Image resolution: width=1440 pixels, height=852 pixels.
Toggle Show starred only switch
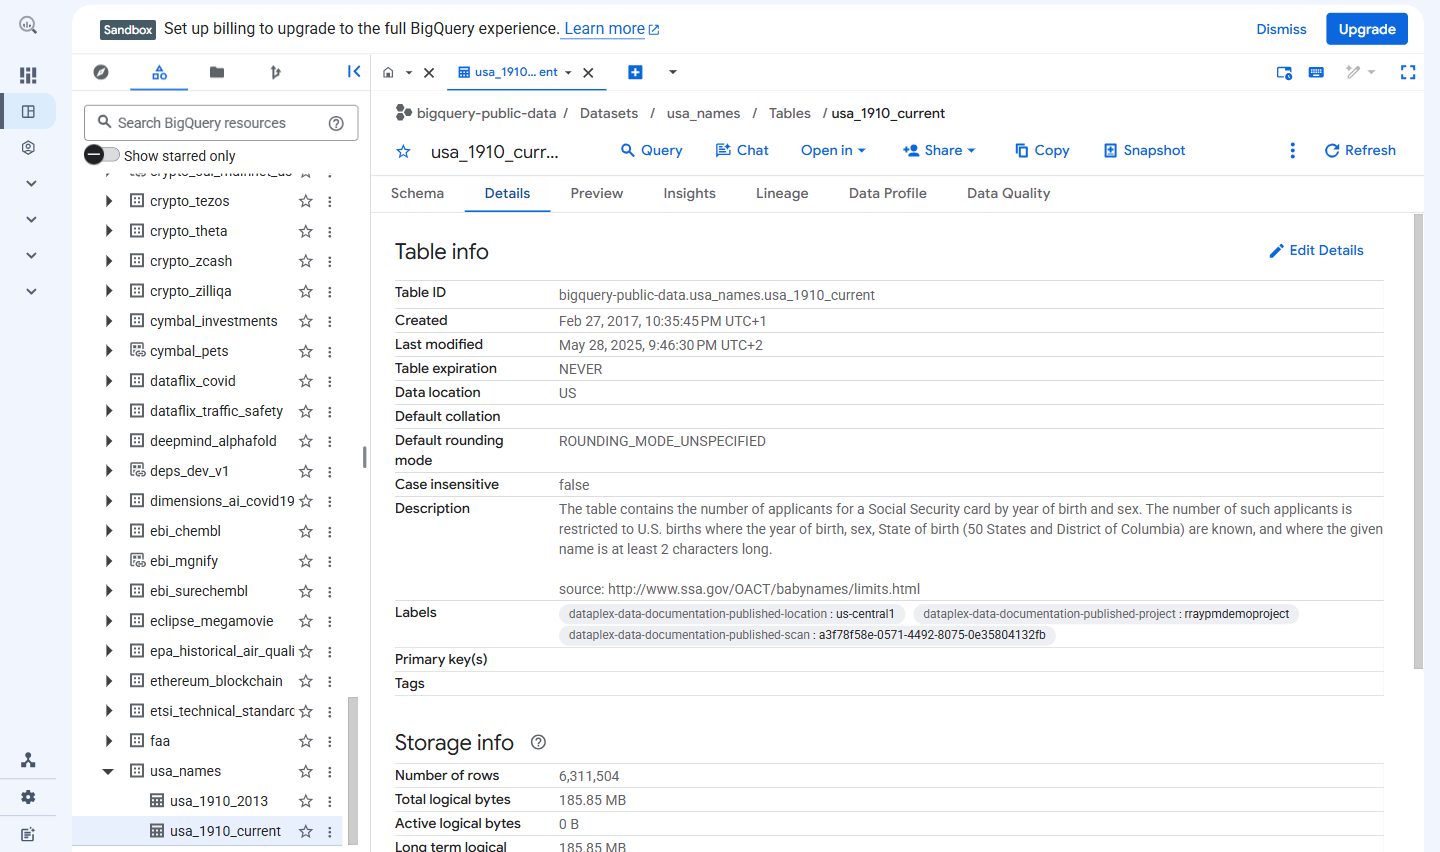pos(102,155)
